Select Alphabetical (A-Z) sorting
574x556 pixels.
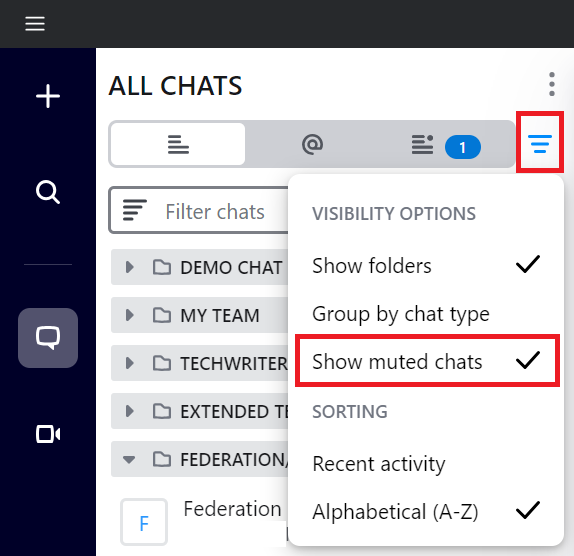tap(426, 511)
